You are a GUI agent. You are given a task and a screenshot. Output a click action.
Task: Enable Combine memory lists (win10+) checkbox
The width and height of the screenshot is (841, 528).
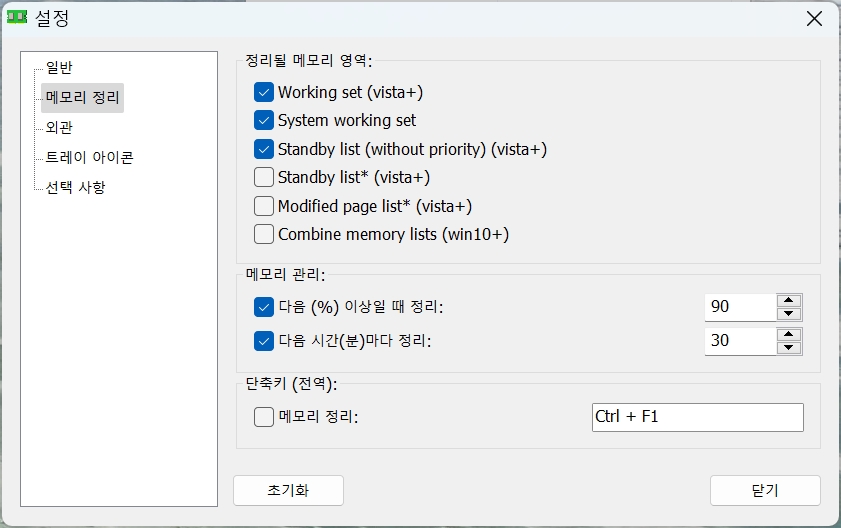(x=264, y=234)
